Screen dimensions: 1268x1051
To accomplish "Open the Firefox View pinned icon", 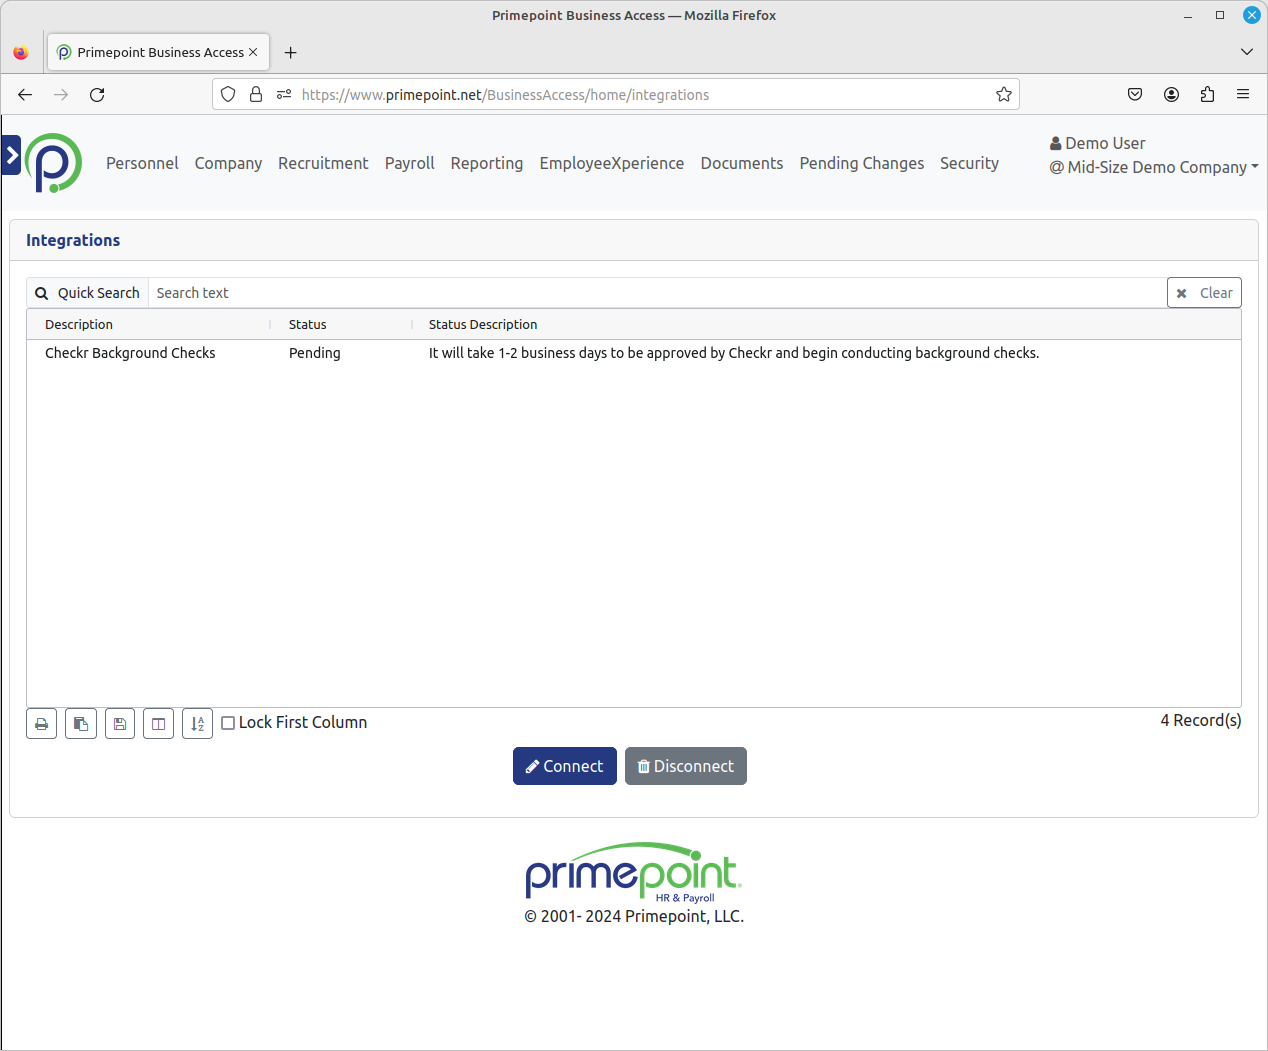I will coord(21,52).
